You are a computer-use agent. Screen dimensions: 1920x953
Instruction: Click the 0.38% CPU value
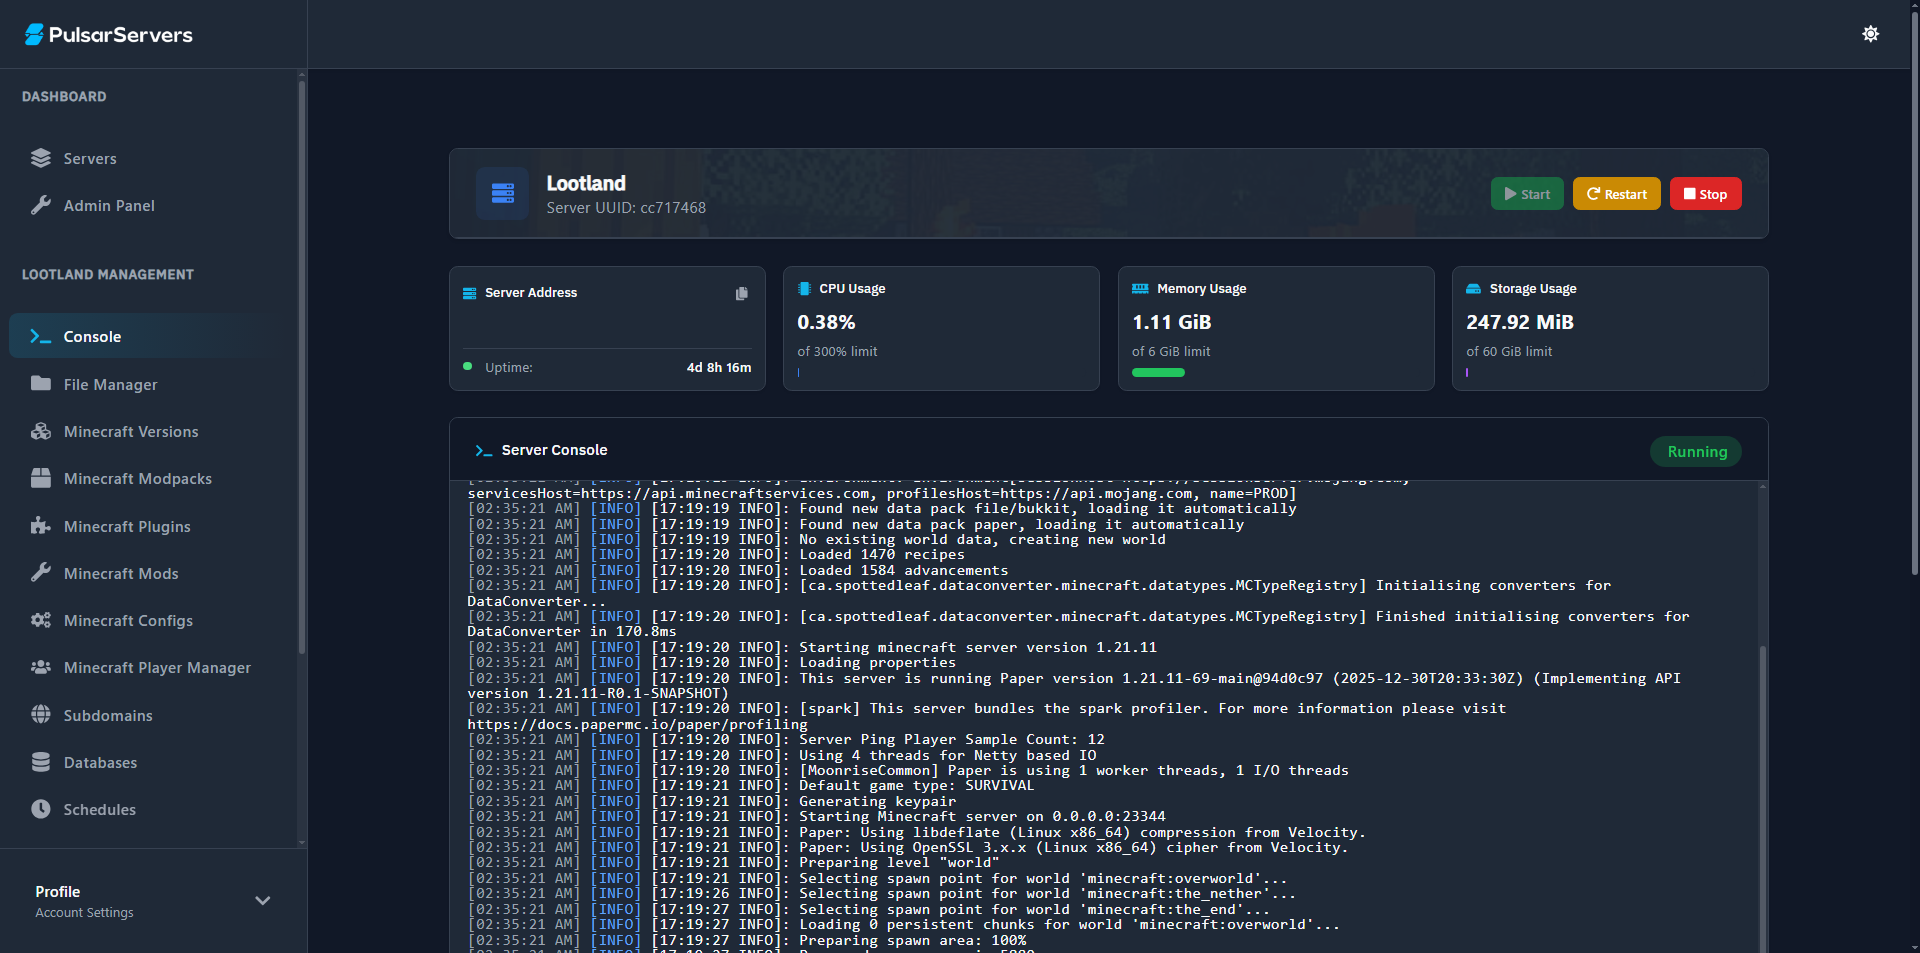pos(826,322)
